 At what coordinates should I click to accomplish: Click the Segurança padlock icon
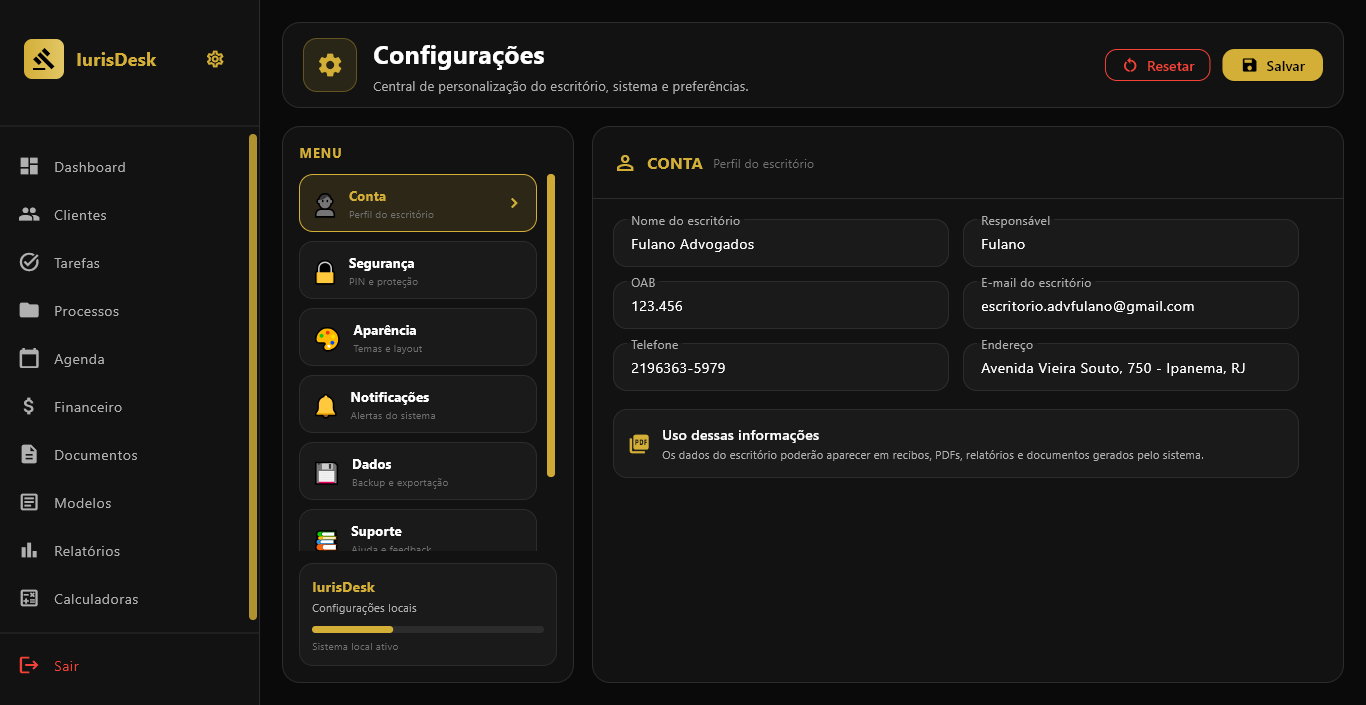point(325,272)
